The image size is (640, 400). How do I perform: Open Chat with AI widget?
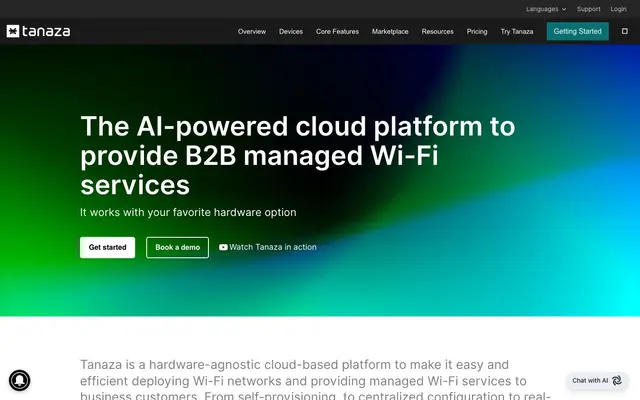pyautogui.click(x=597, y=380)
